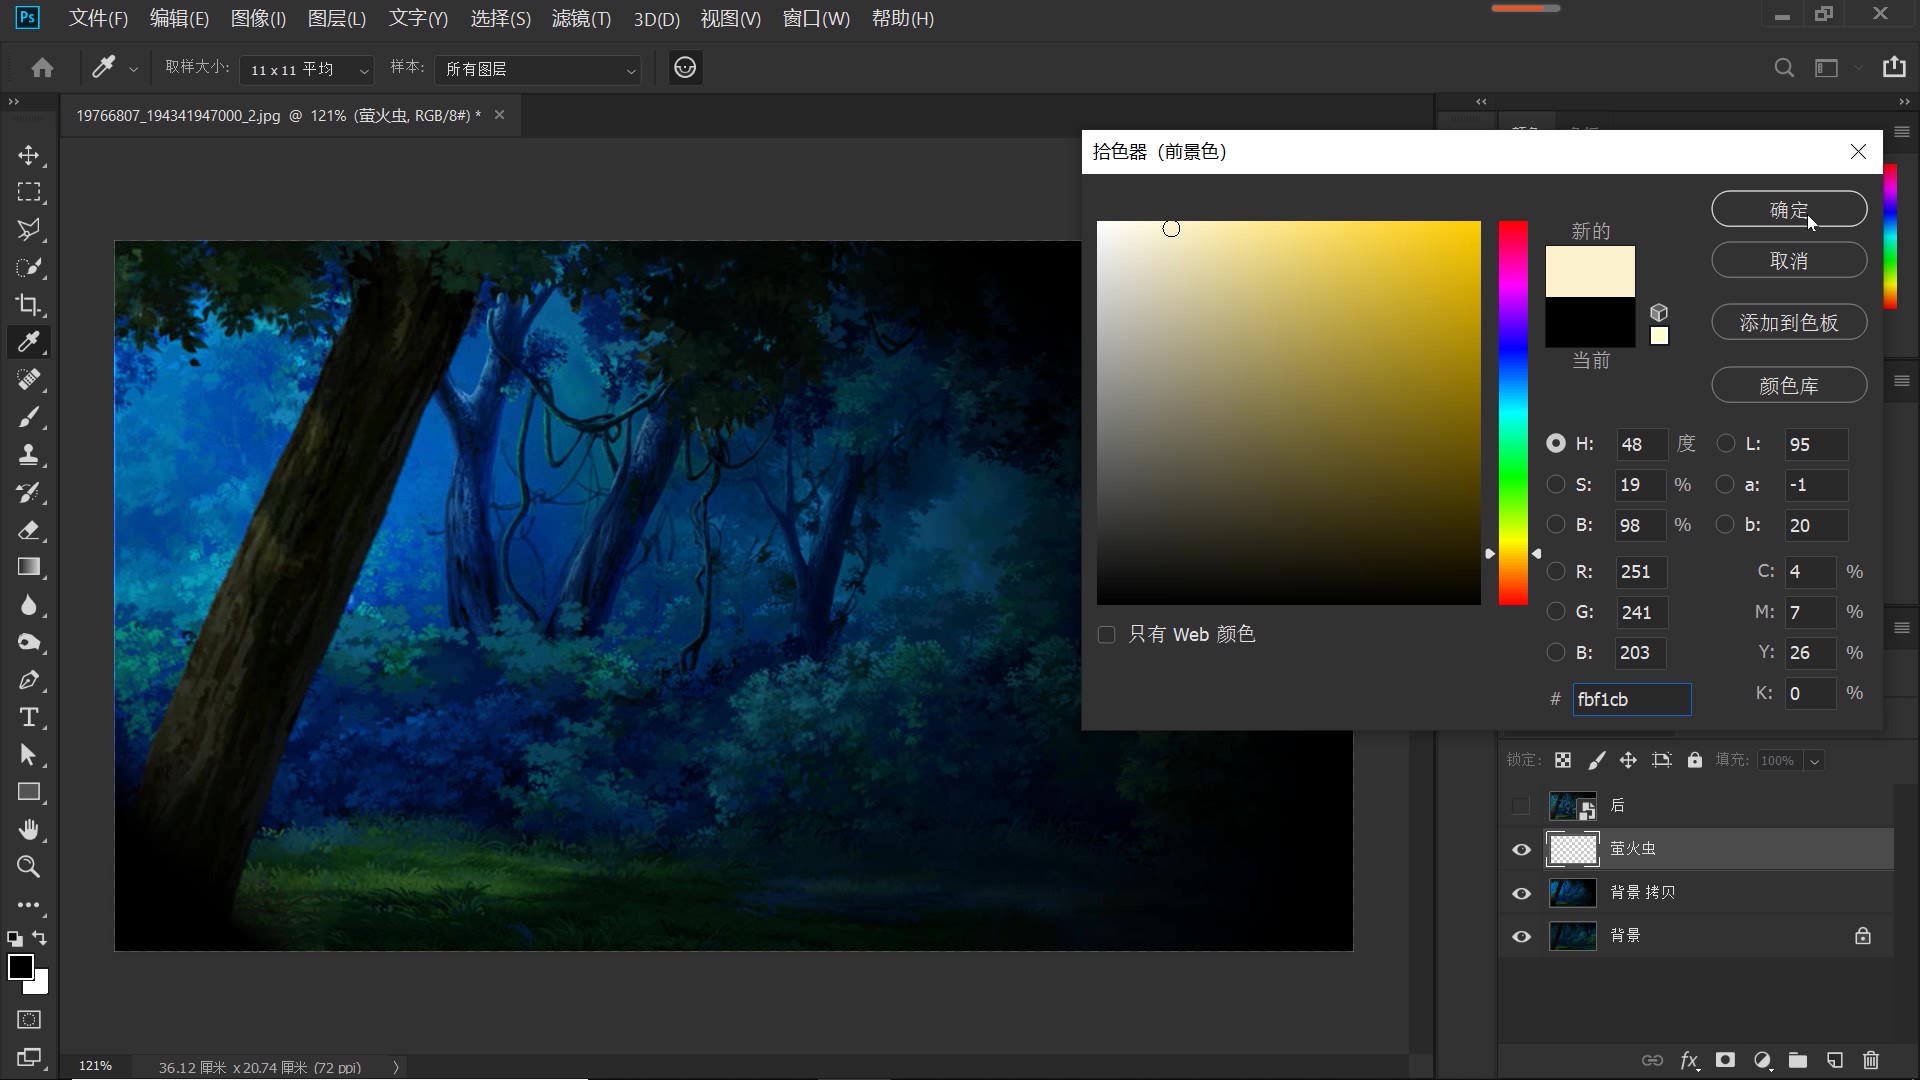The image size is (1920, 1080).
Task: Enable the 只有 Web 颜色 checkbox
Action: 1106,635
